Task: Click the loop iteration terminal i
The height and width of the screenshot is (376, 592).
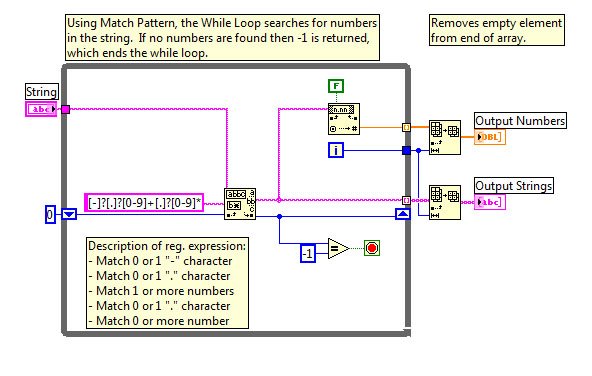Action: (336, 150)
